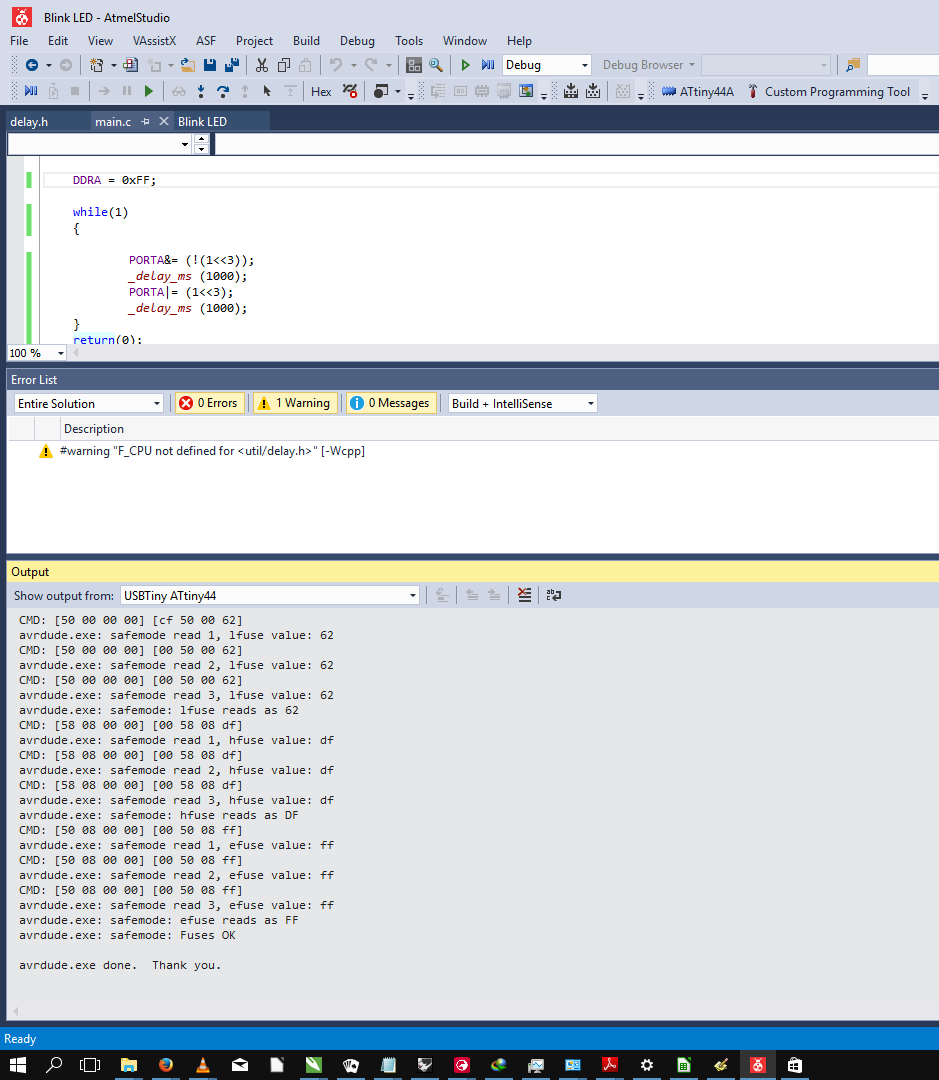Toggle the 0 Errors filter
This screenshot has height=1080, width=939.
(x=207, y=403)
